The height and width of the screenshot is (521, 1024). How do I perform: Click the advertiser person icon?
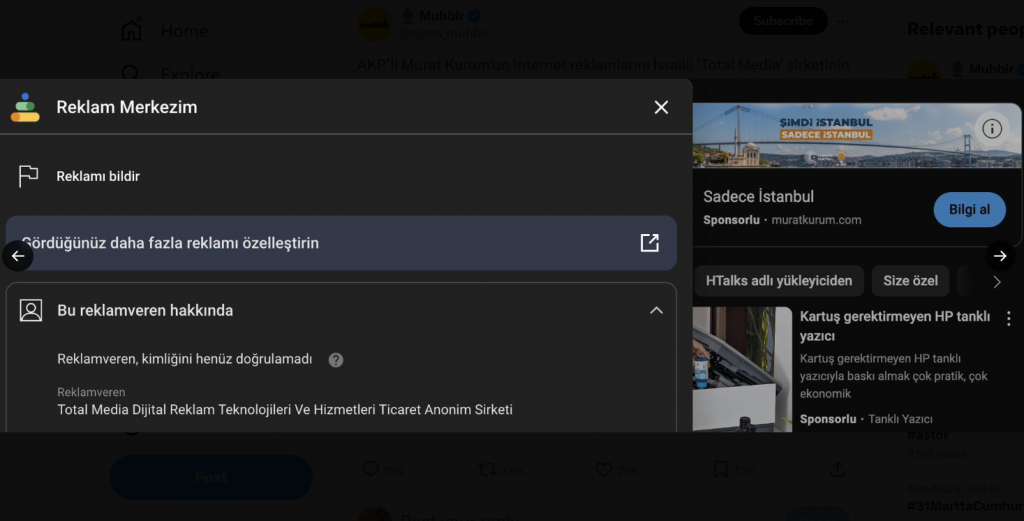(x=31, y=310)
